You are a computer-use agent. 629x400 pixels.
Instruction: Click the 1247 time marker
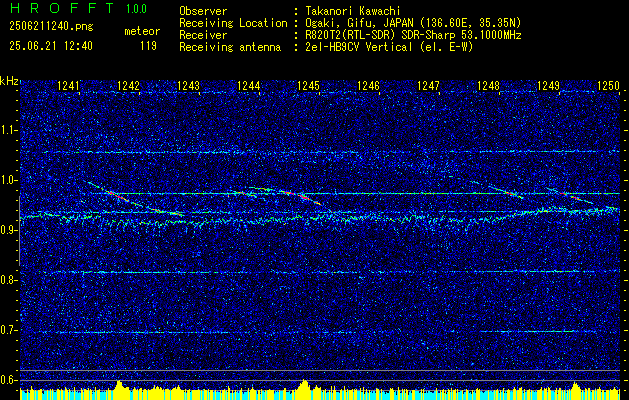[428, 85]
